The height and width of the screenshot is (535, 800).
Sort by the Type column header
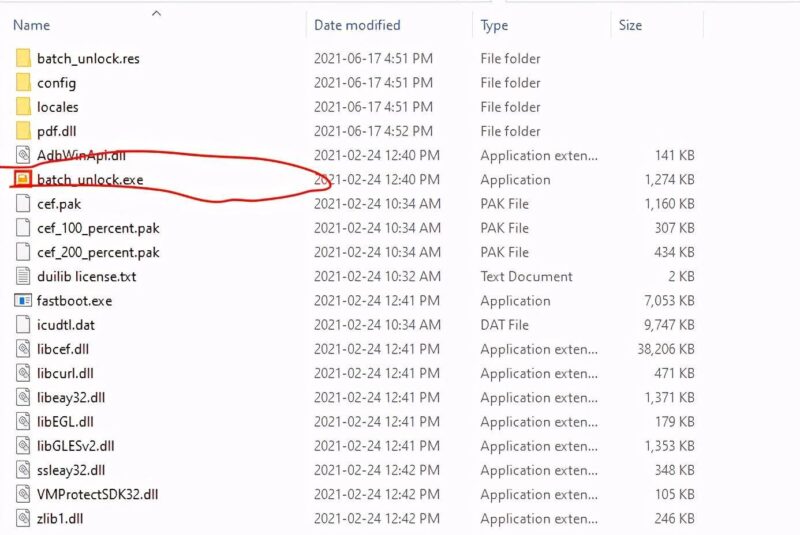point(494,25)
